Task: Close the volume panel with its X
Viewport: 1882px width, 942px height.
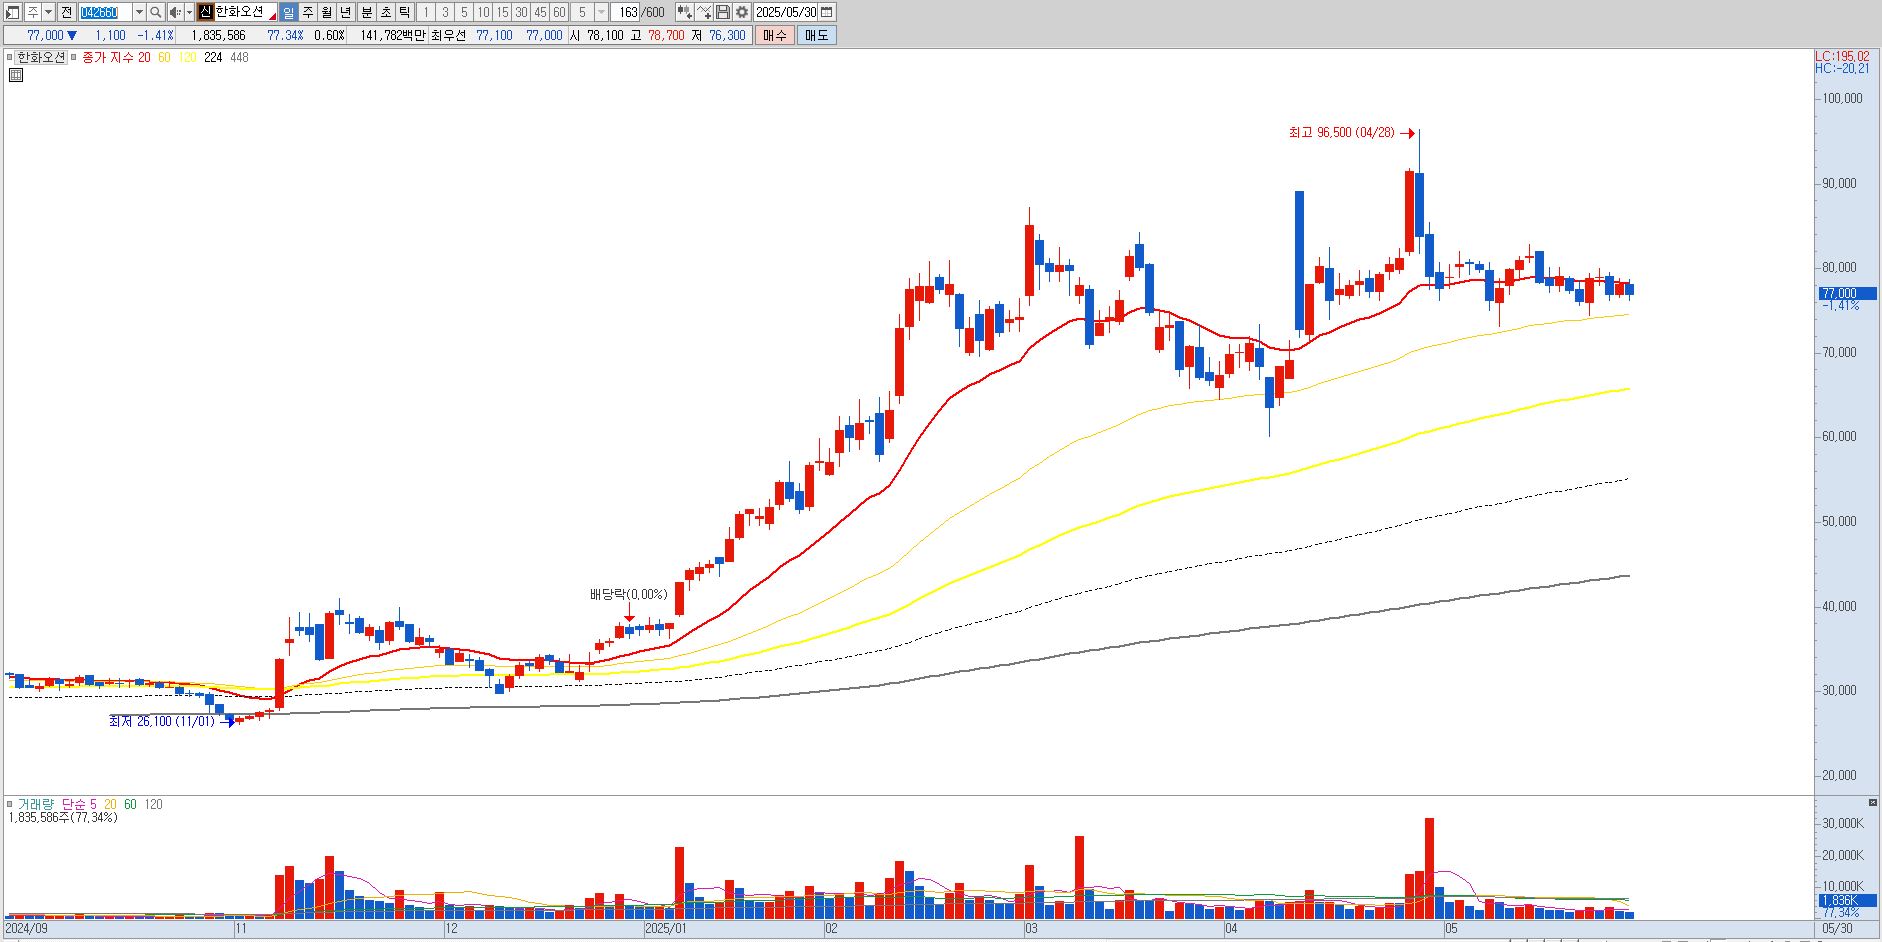Action: pos(1873,802)
